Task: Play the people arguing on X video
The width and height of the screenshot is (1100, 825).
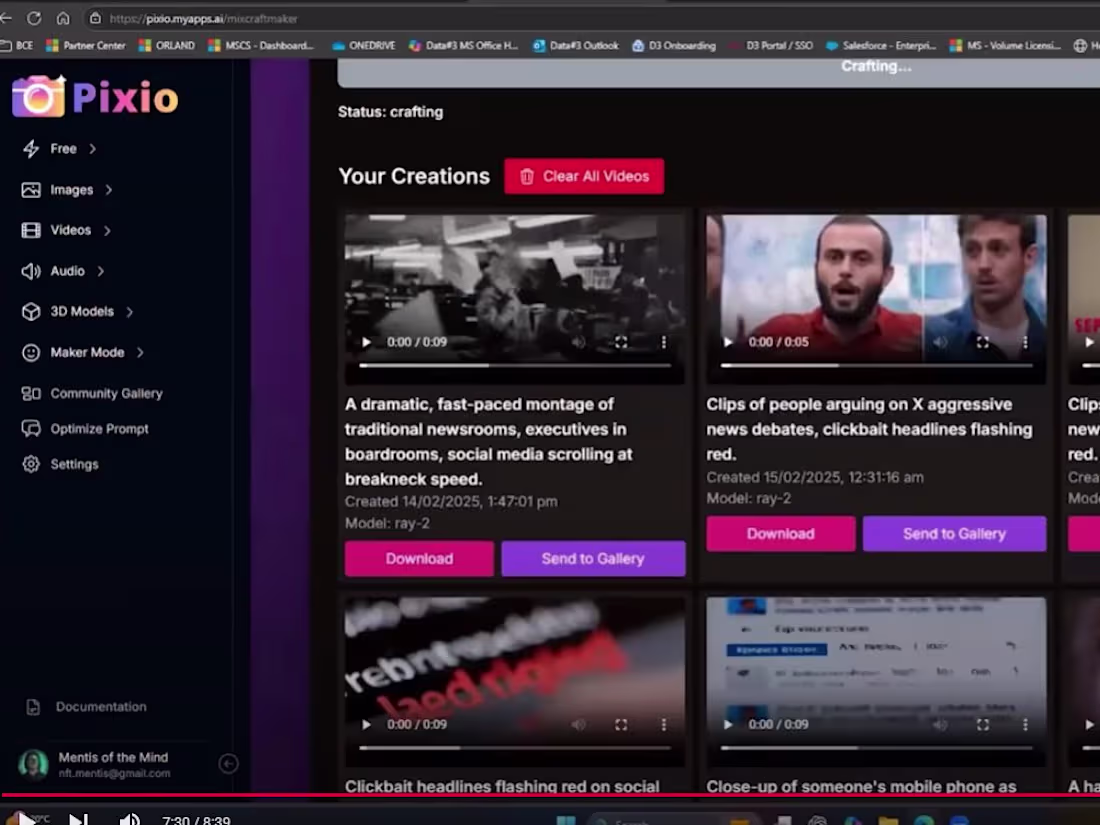Action: tap(728, 342)
